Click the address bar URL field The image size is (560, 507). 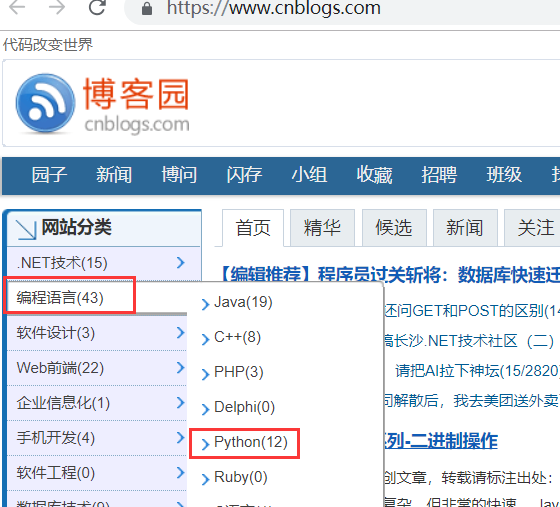(343, 9)
